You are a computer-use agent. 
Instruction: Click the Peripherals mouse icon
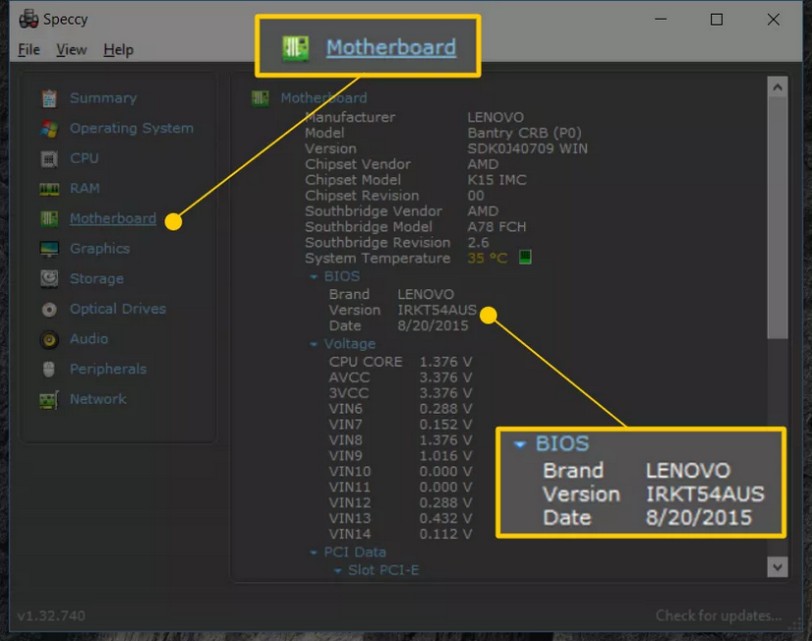49,369
